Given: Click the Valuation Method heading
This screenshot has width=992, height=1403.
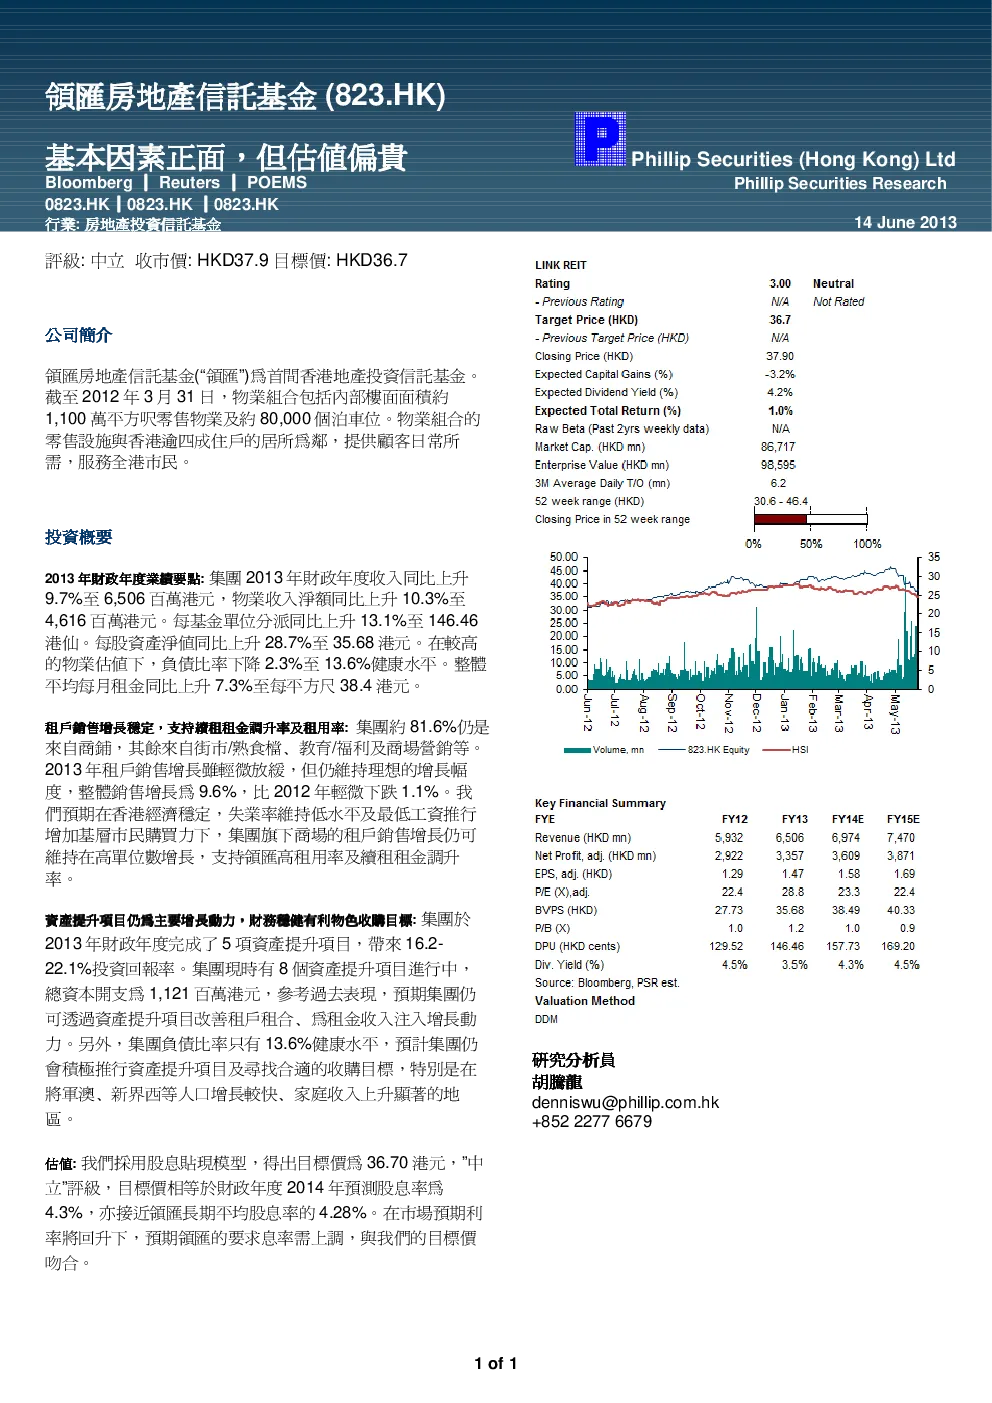Looking at the screenshot, I should pyautogui.click(x=585, y=1001).
